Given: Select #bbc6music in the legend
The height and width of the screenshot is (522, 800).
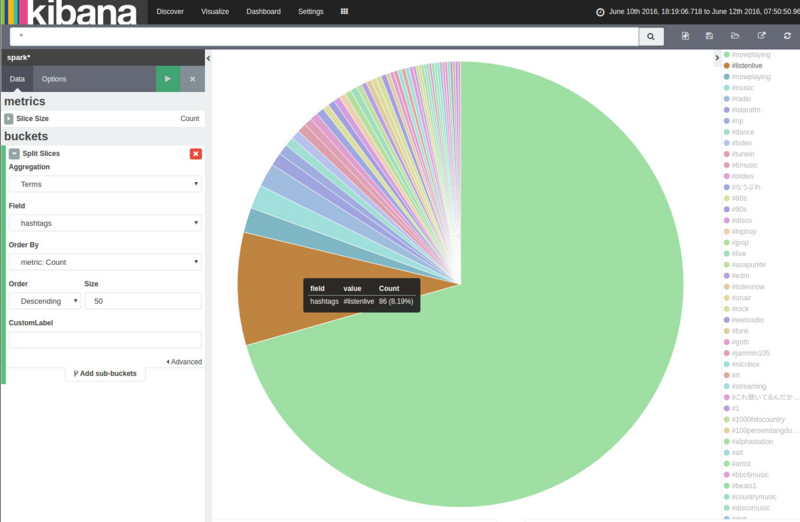Looking at the screenshot, I should (x=750, y=475).
